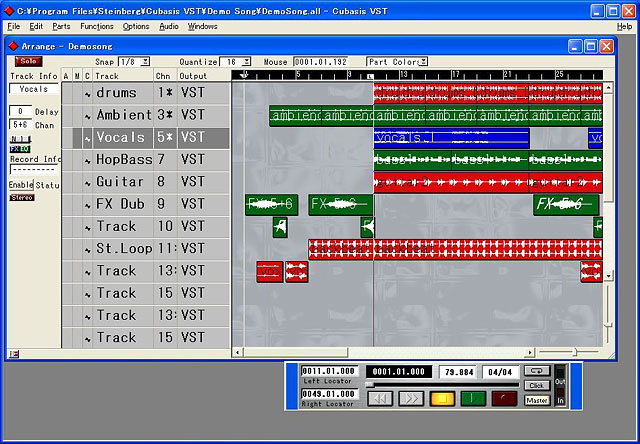Toggle the Master tempo button
Viewport: 640px width, 444px height.
(537, 400)
